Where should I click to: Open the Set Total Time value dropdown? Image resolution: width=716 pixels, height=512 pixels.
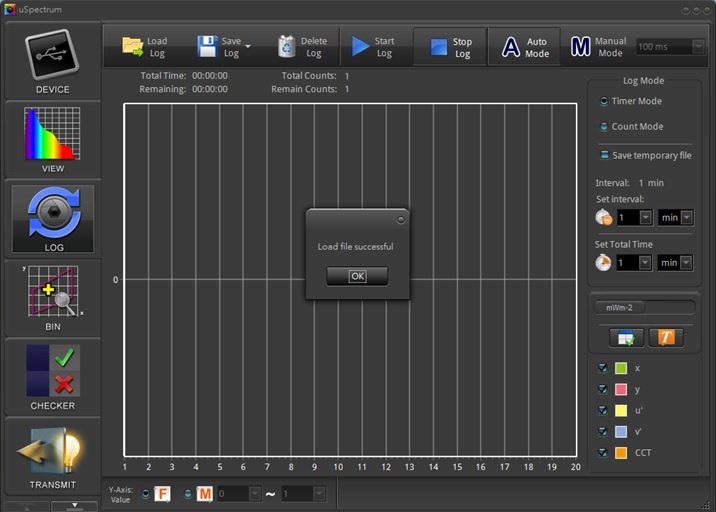click(645, 263)
